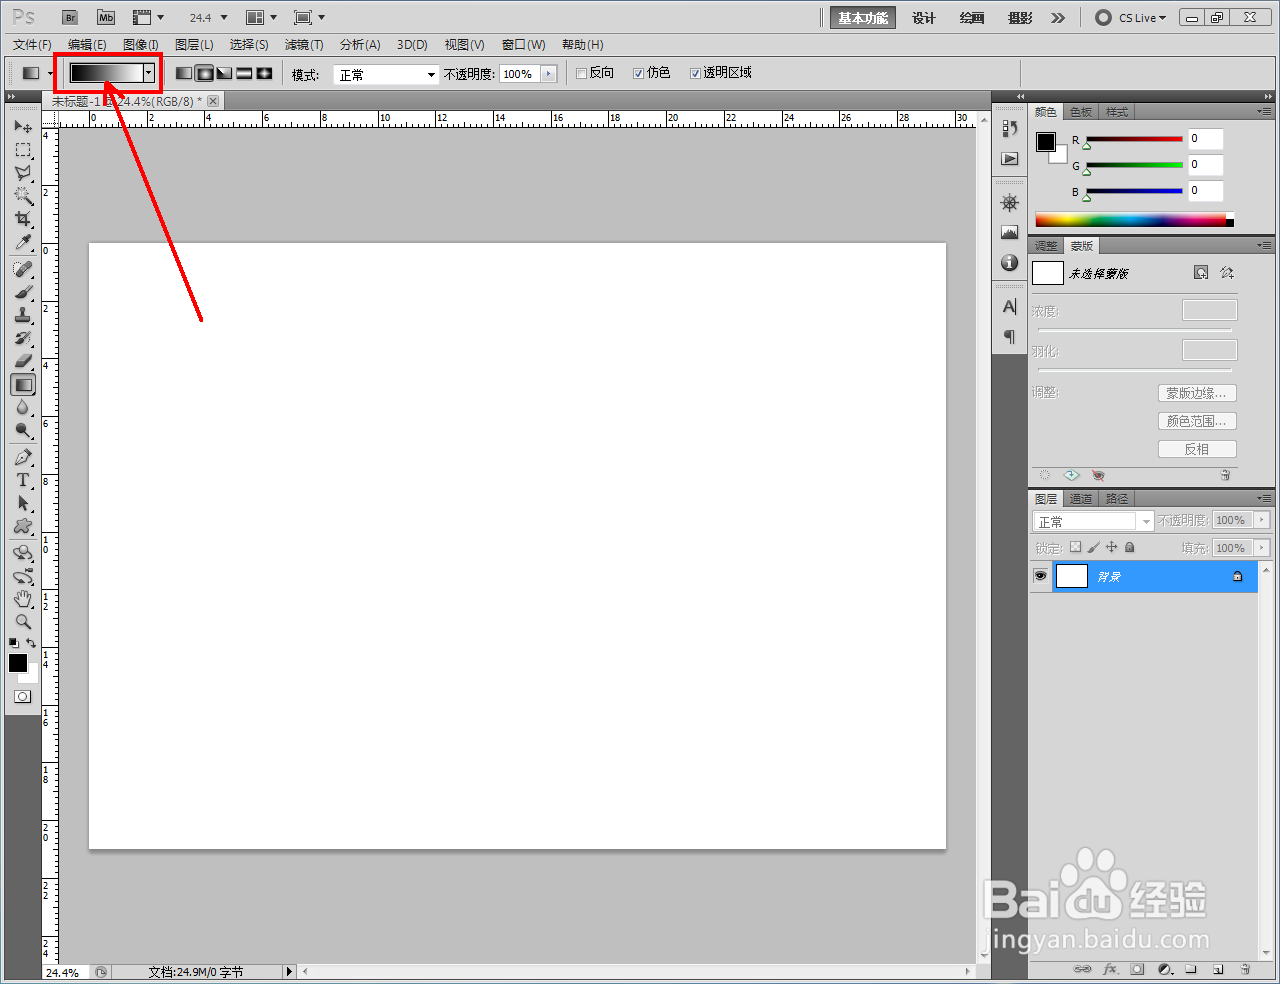Open the opacity slider arrow for 不透明度
The image size is (1280, 984).
pos(549,74)
